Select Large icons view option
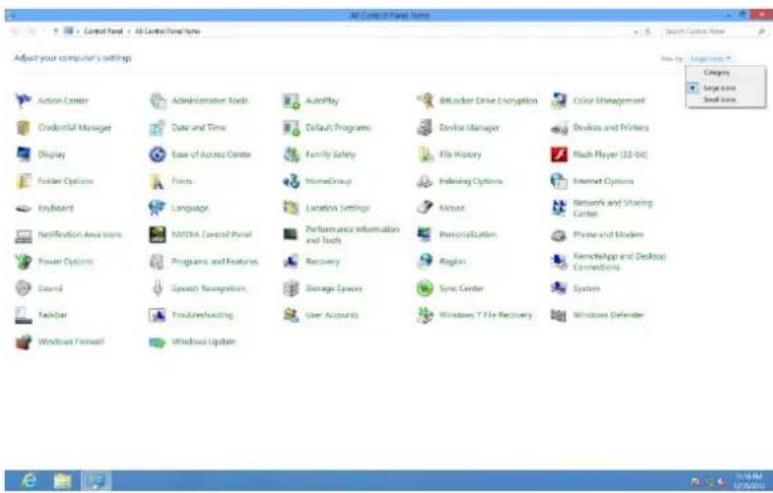 pyautogui.click(x=719, y=88)
